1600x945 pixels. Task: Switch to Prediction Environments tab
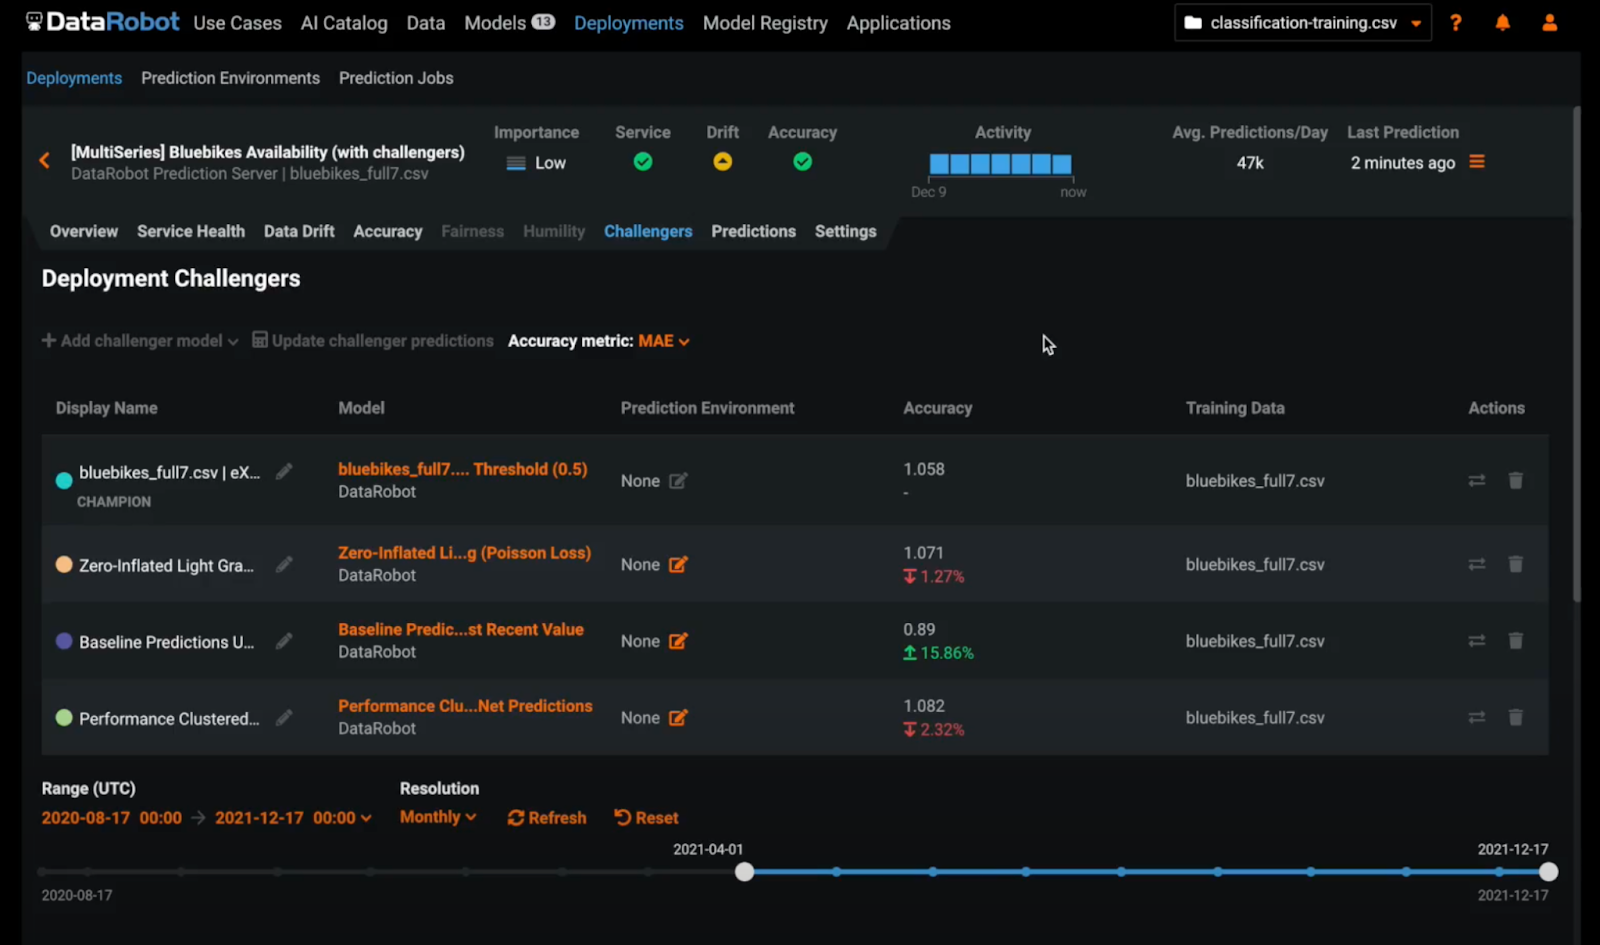pyautogui.click(x=230, y=78)
